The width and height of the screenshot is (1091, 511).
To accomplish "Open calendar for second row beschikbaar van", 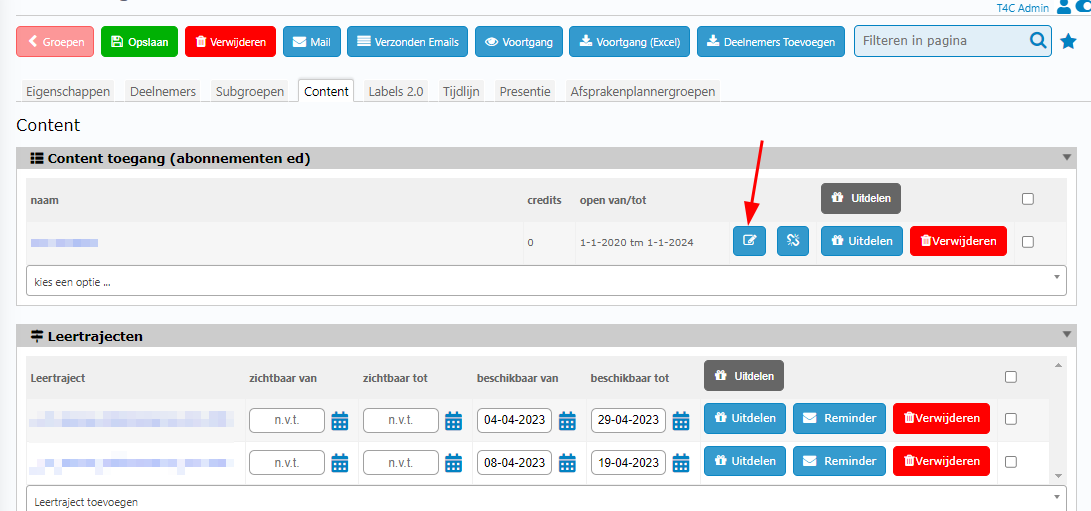I will pyautogui.click(x=568, y=462).
